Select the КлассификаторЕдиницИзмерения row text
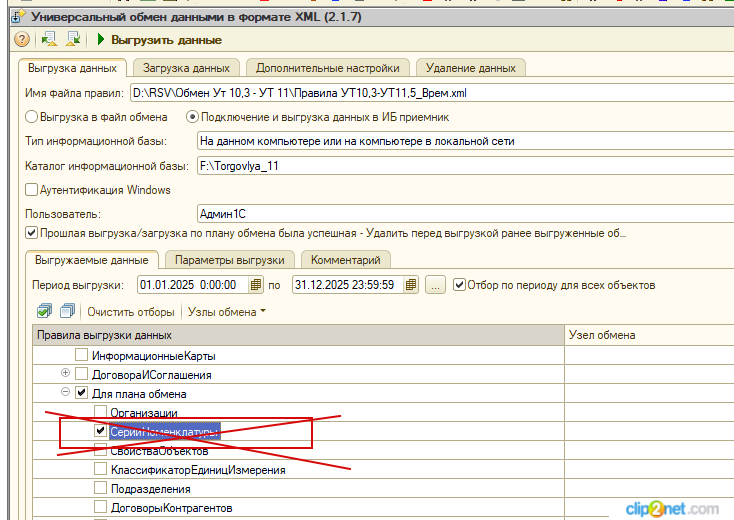The image size is (734, 520). click(198, 470)
